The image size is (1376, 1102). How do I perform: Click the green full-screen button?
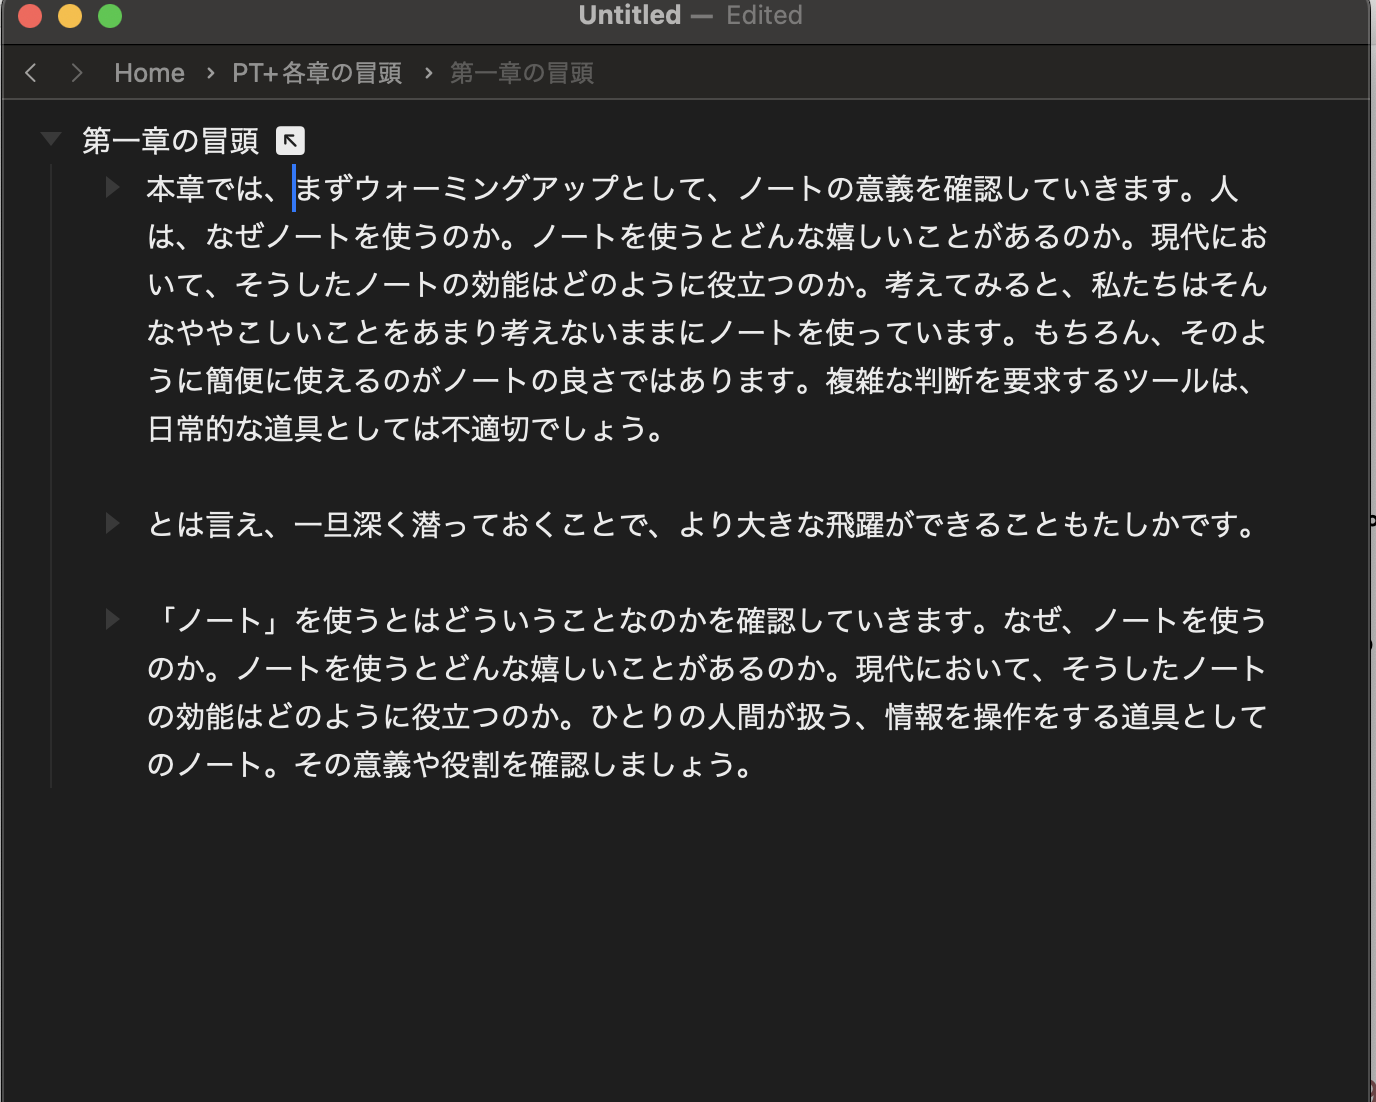pos(110,16)
